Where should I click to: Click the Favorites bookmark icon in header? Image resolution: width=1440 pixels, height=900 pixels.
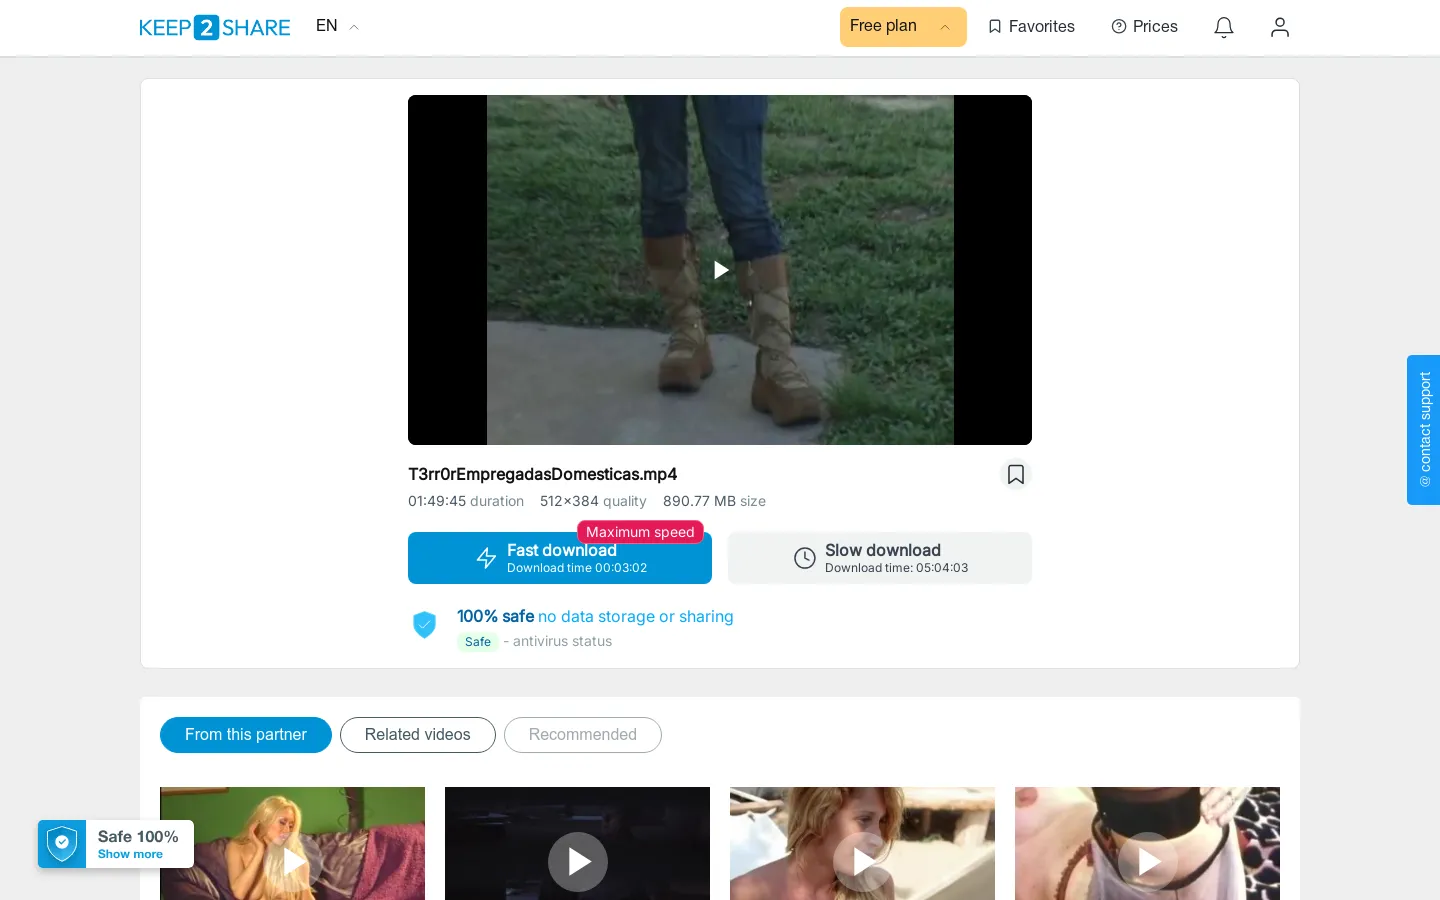[x=995, y=27]
